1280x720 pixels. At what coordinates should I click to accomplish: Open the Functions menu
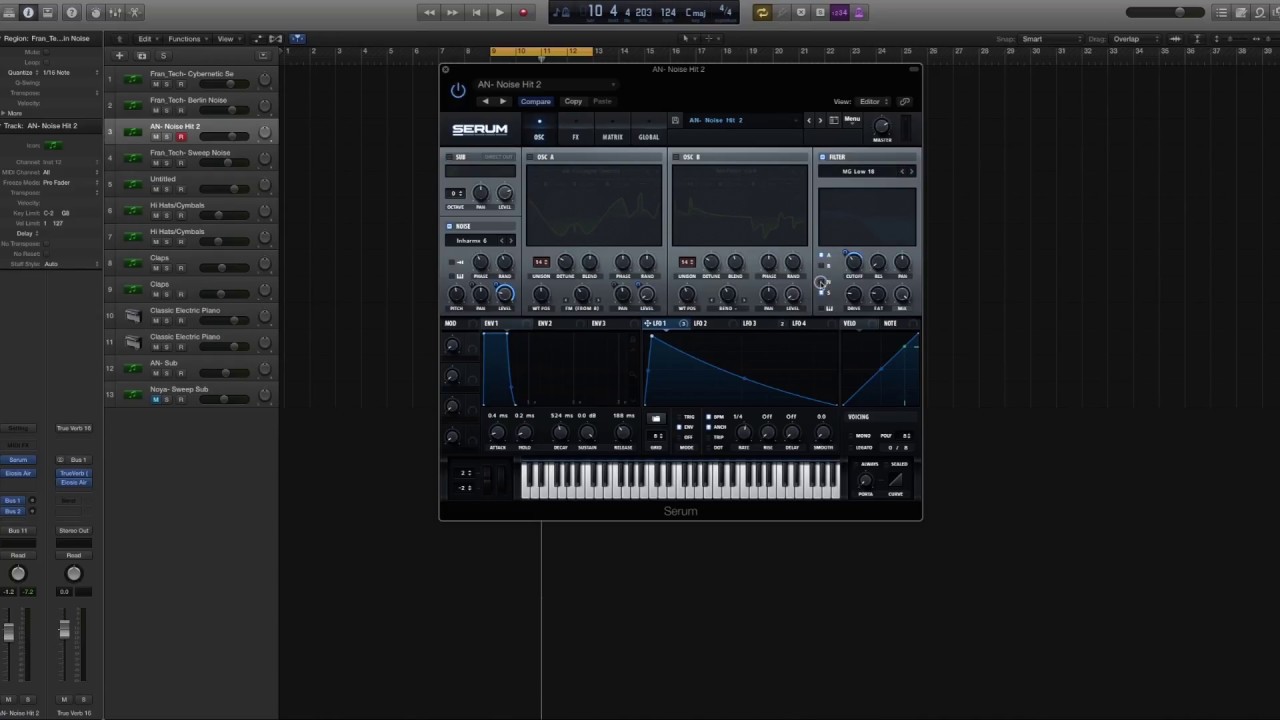pyautogui.click(x=186, y=39)
